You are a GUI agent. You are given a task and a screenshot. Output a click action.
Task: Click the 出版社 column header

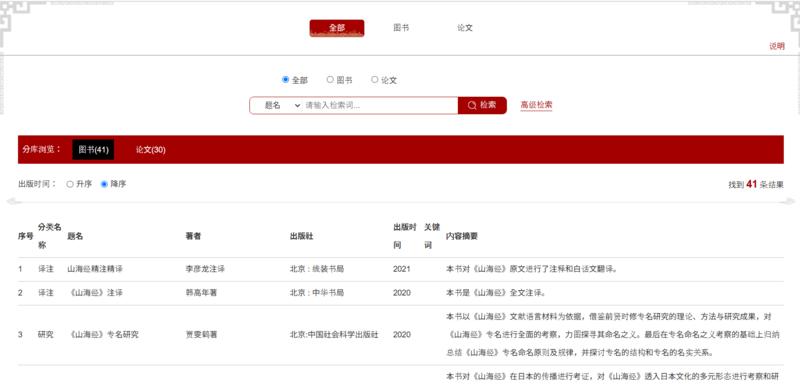point(302,236)
